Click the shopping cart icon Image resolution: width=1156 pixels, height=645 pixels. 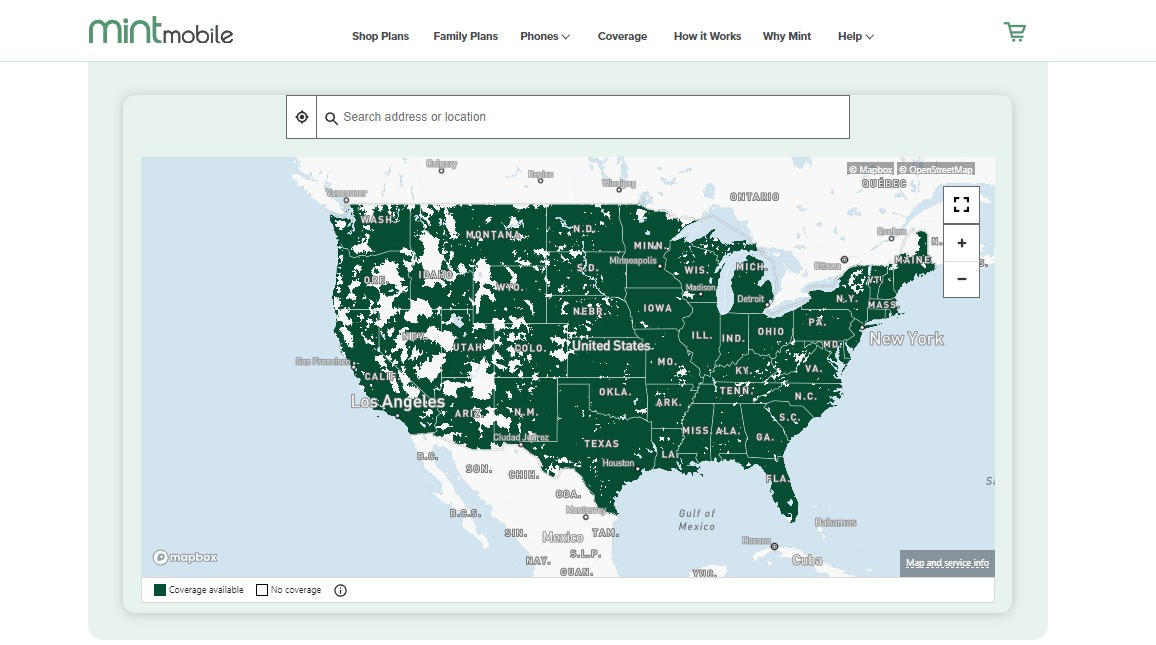click(1015, 33)
